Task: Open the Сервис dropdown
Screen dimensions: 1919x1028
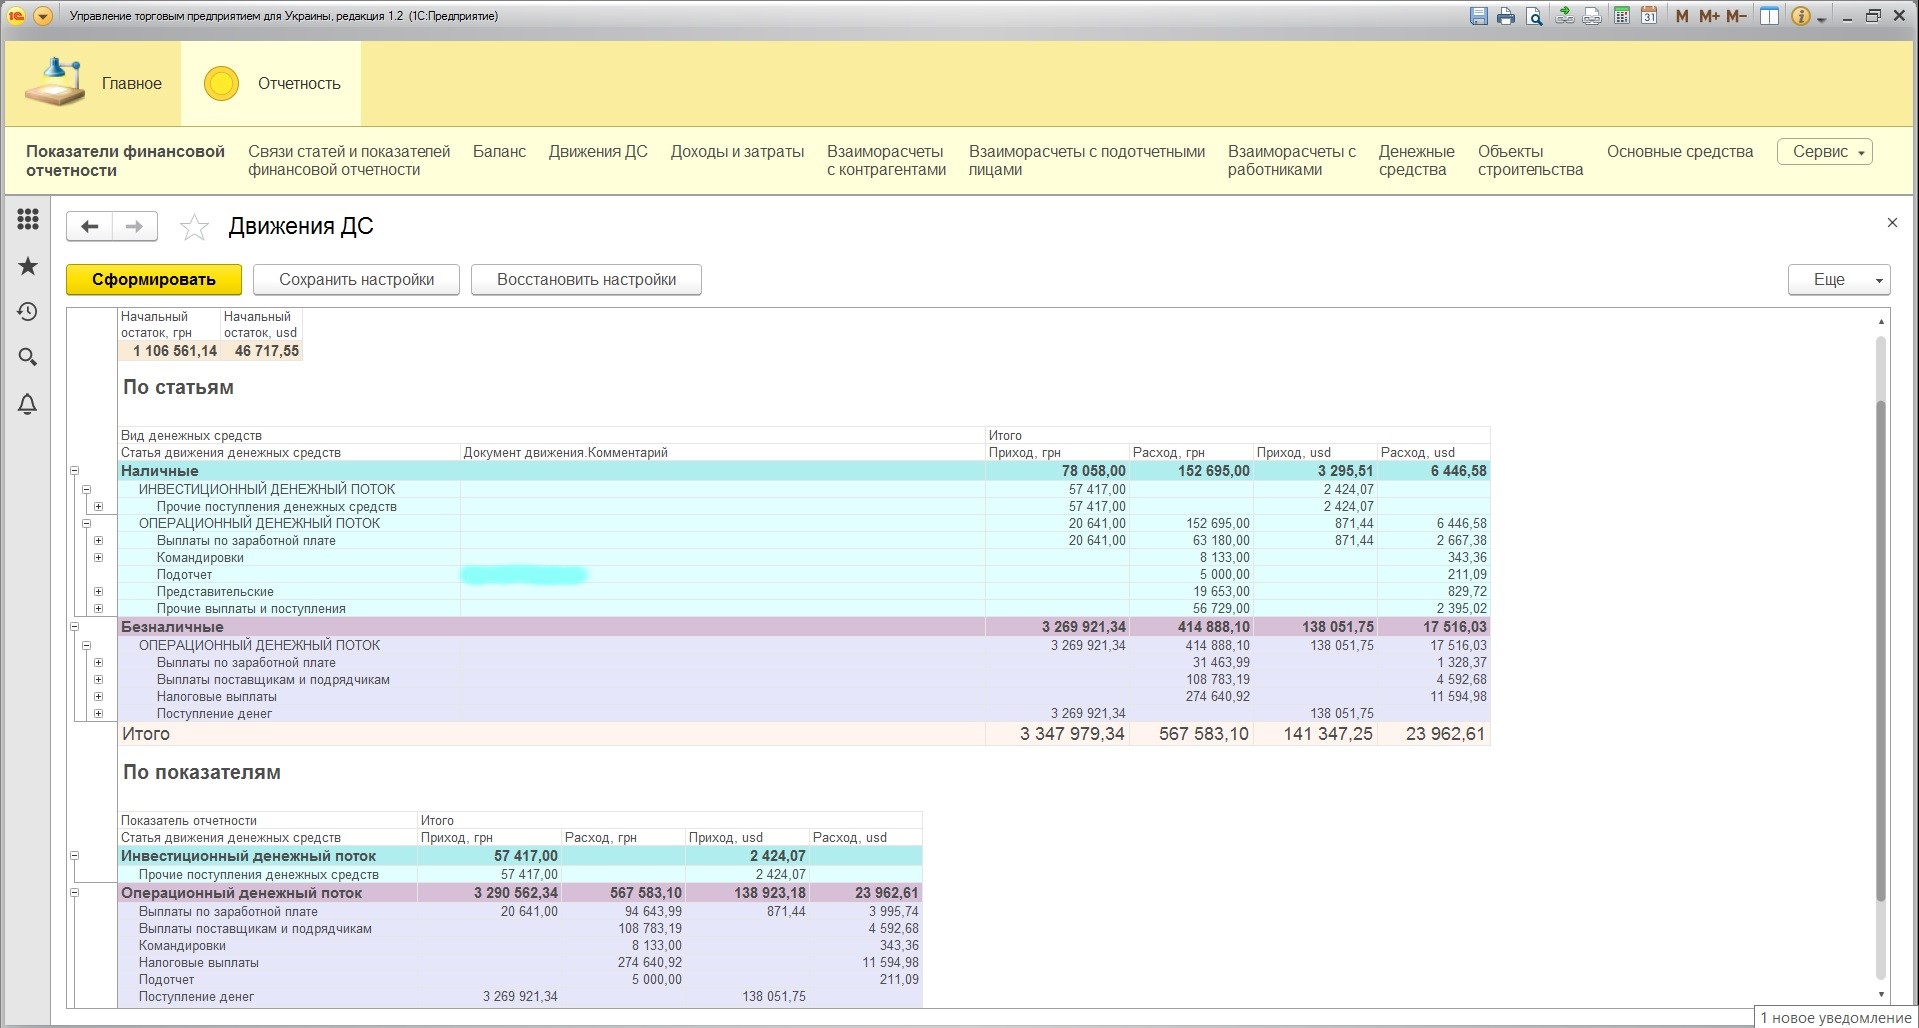Action: click(x=1824, y=152)
